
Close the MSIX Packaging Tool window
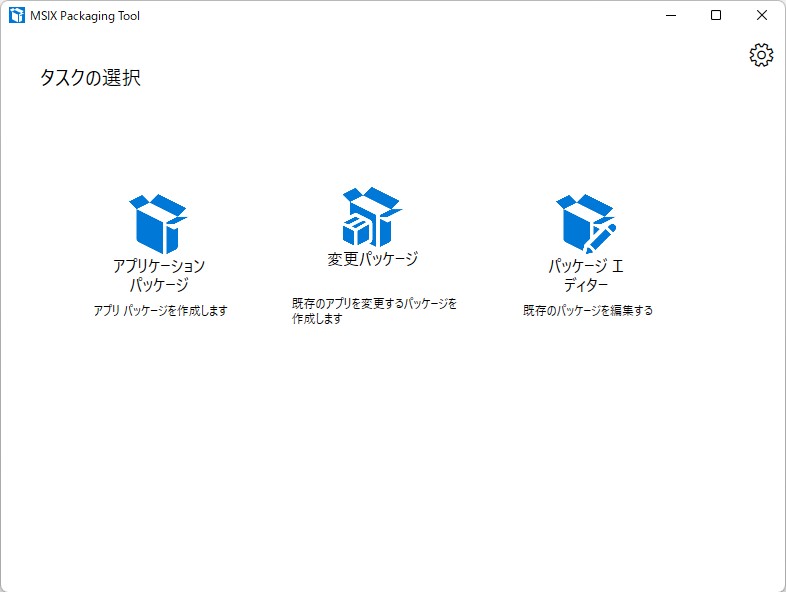761,16
